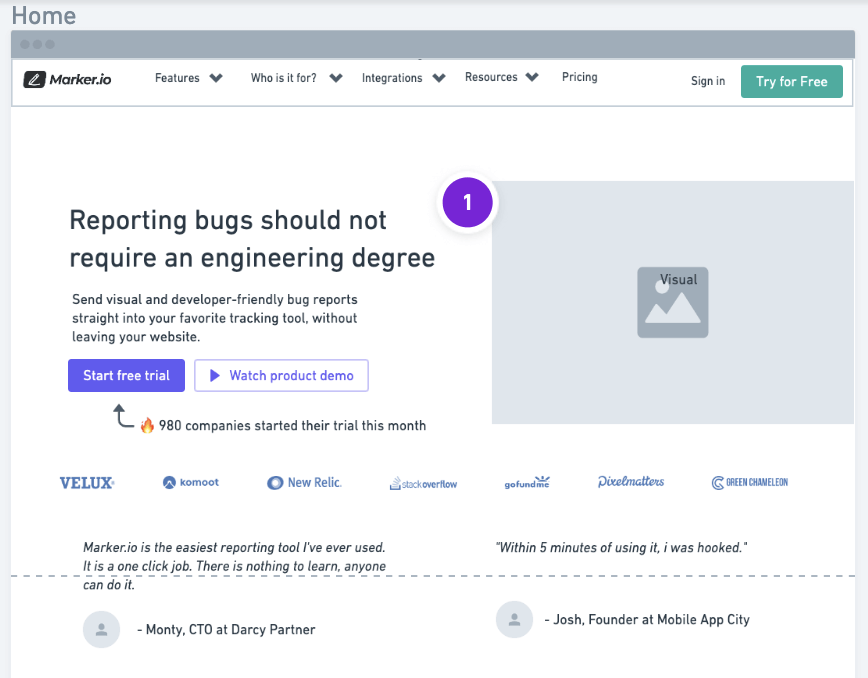The image size is (868, 678).
Task: Select Pricing in the navigation bar
Action: (579, 77)
